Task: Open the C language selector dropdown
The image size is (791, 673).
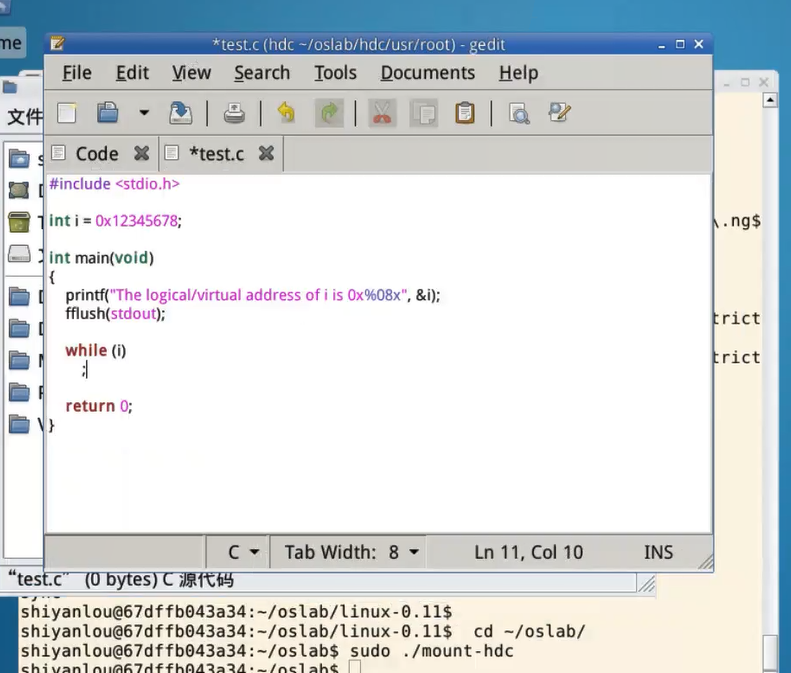Action: coord(243,552)
